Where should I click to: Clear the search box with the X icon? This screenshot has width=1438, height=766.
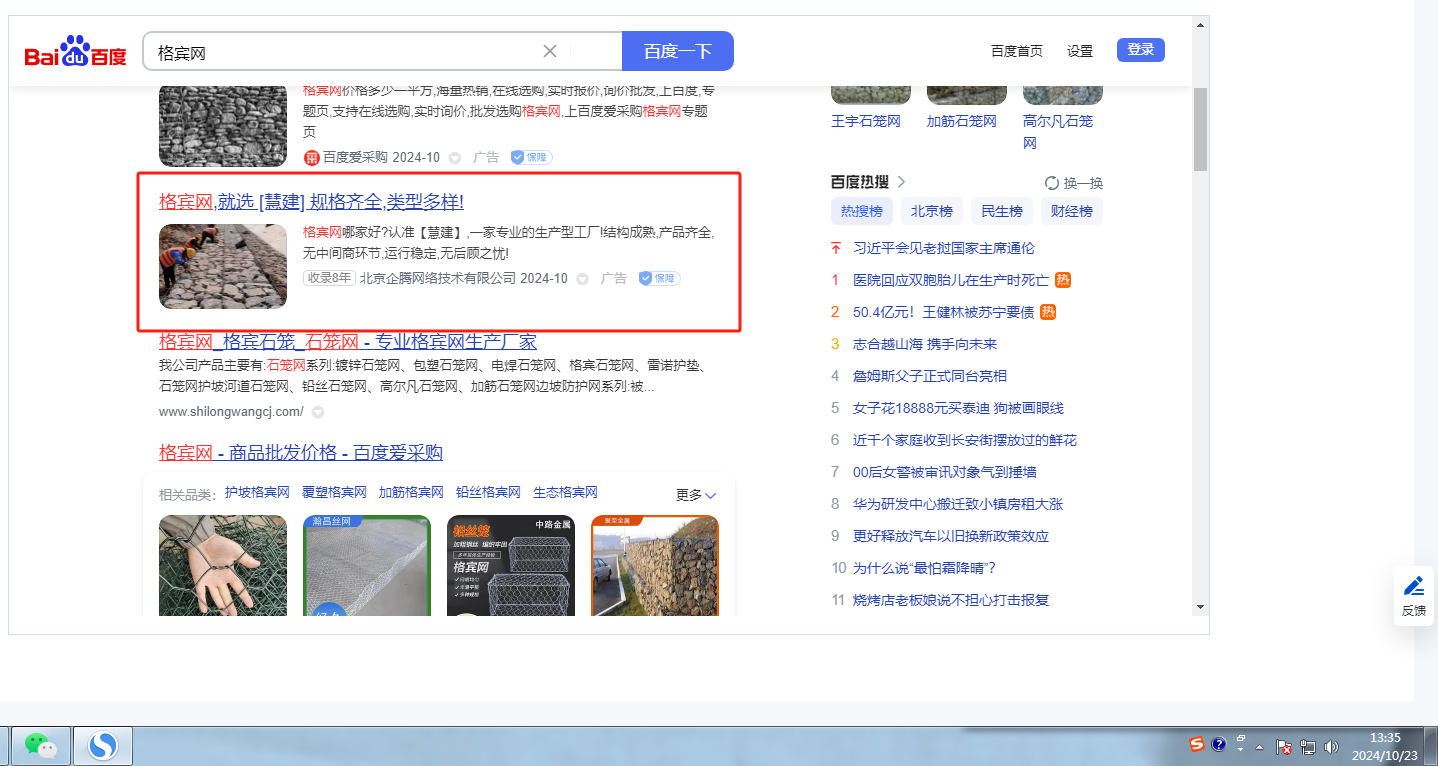point(549,52)
